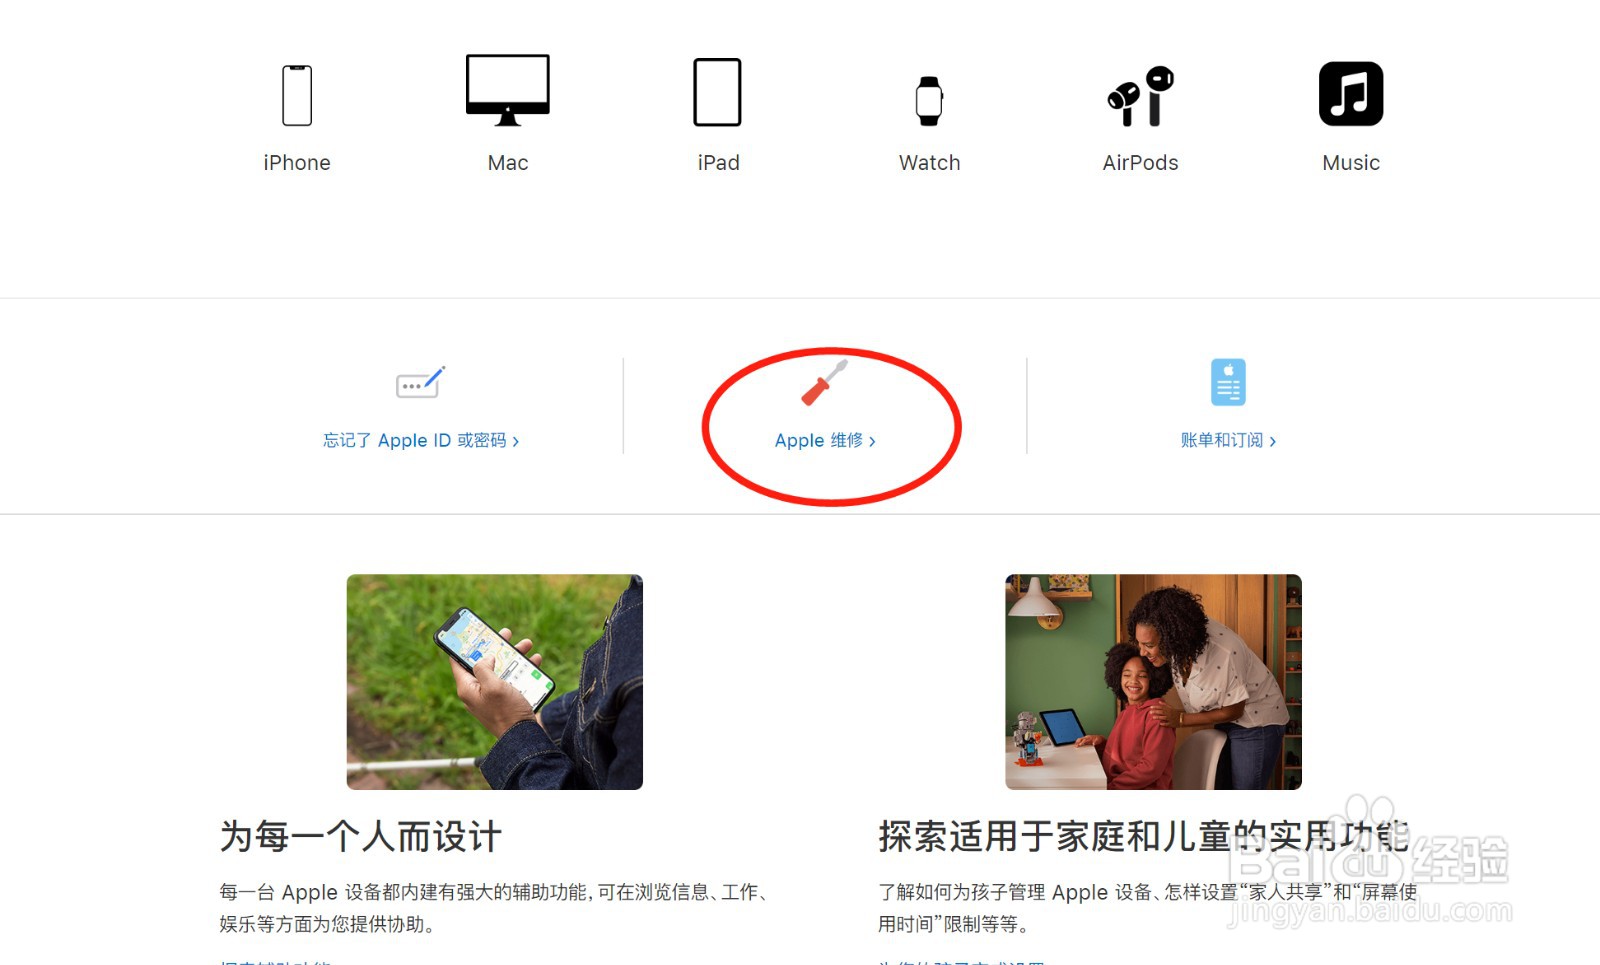Open the Mac support label
This screenshot has height=965, width=1600.
click(x=508, y=163)
